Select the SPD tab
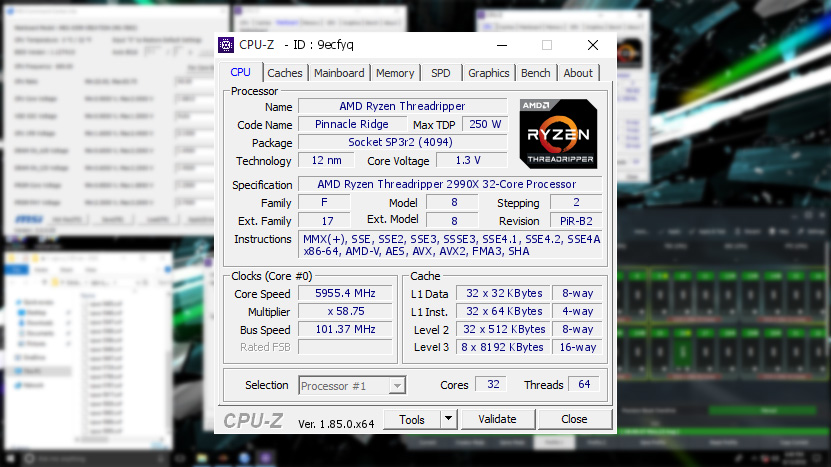This screenshot has height=467, width=831. click(440, 73)
